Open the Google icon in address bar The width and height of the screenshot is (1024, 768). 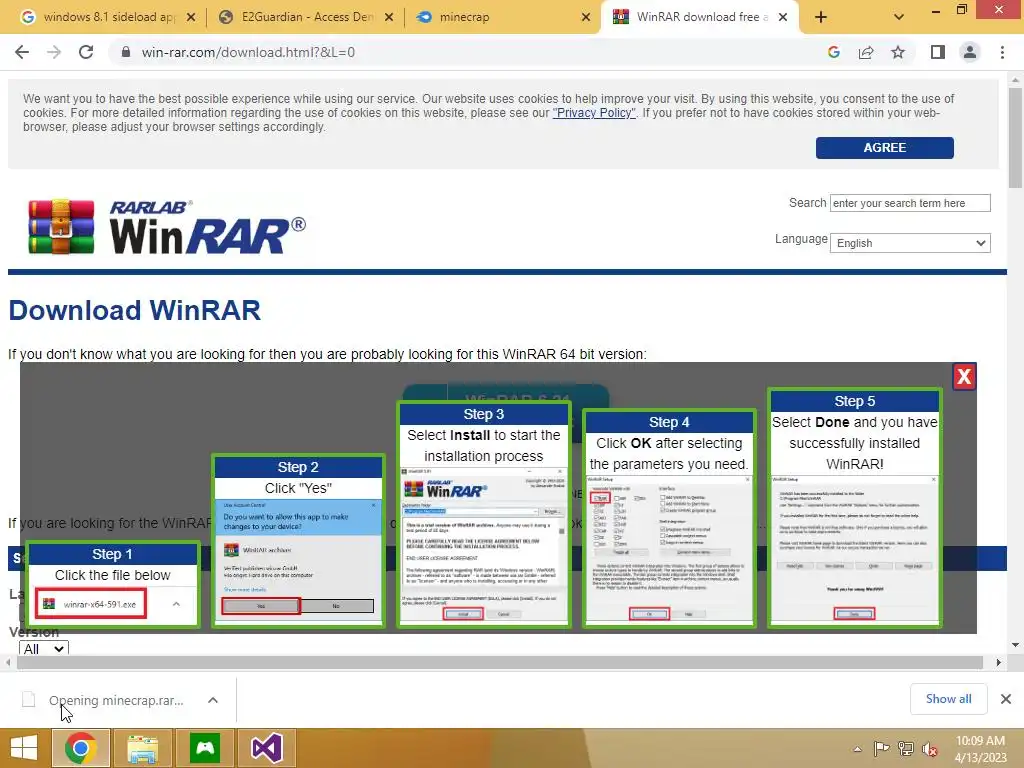(x=833, y=52)
